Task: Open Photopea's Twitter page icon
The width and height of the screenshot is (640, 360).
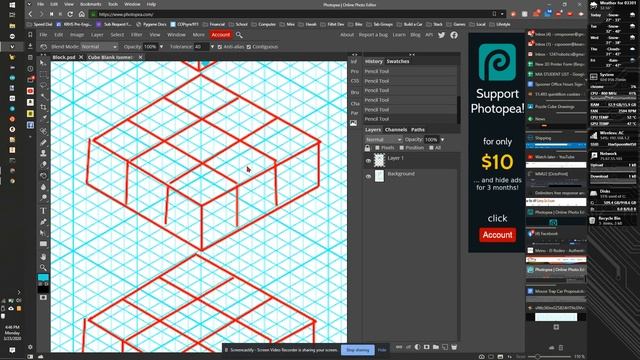Action: click(x=442, y=35)
